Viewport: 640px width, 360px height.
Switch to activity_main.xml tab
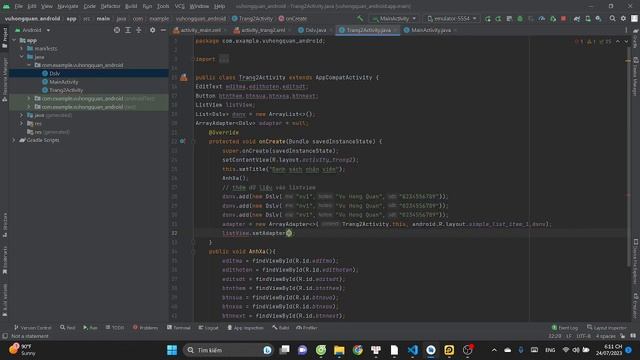click(197, 30)
